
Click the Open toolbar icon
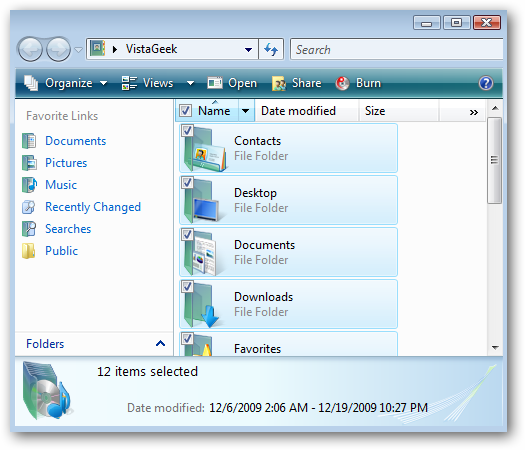(x=215, y=83)
